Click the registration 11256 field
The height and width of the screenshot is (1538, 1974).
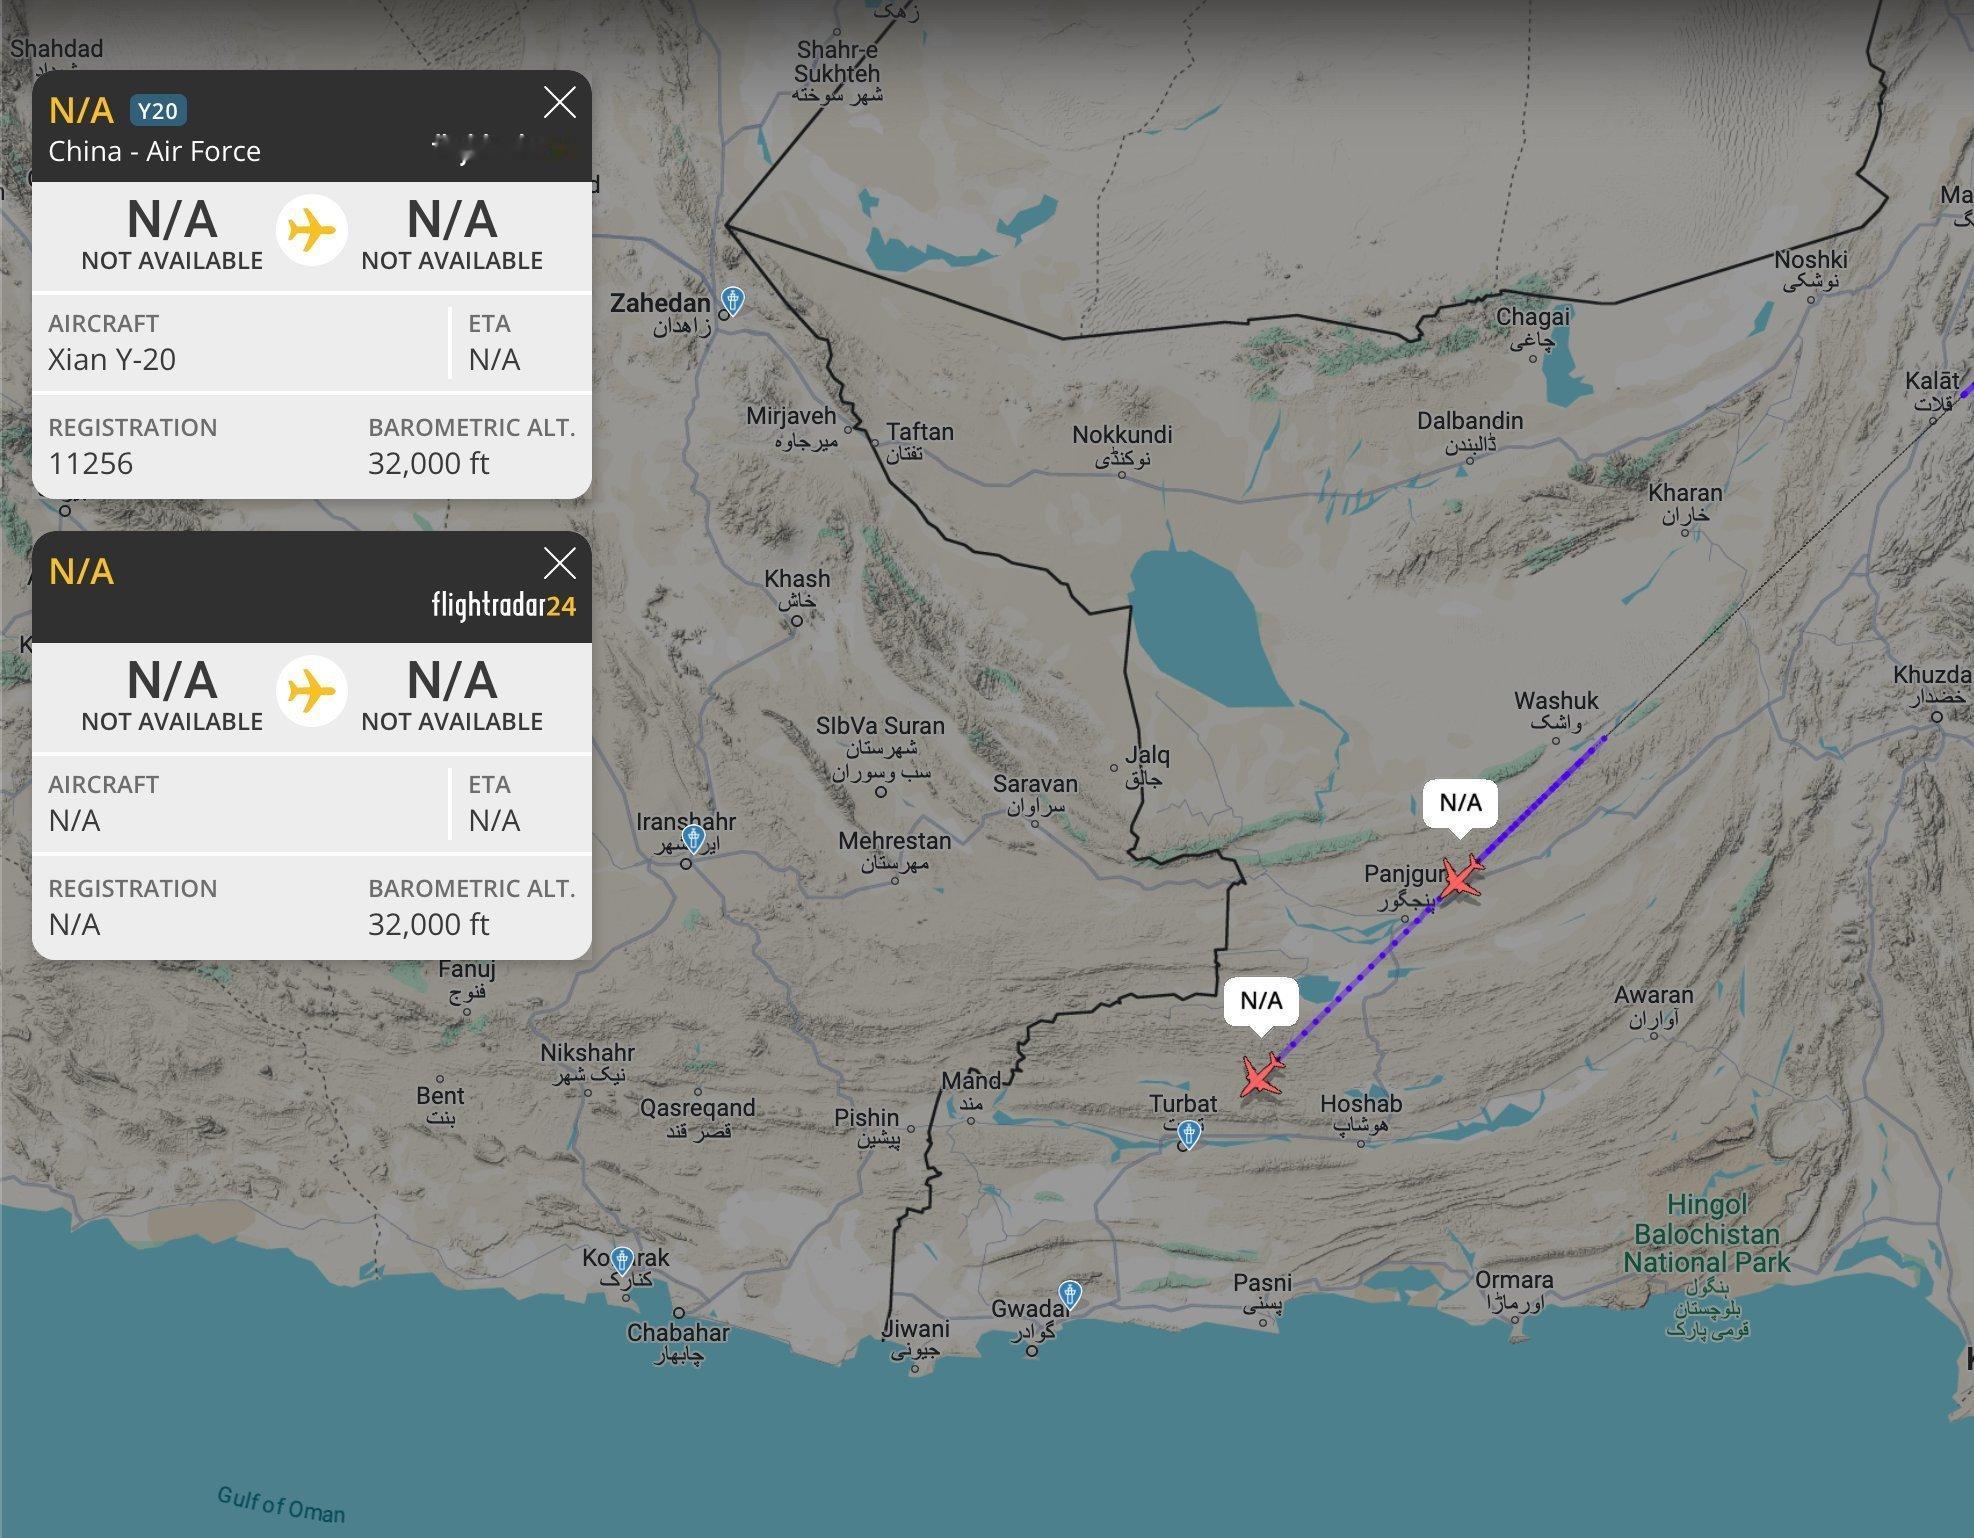point(91,463)
